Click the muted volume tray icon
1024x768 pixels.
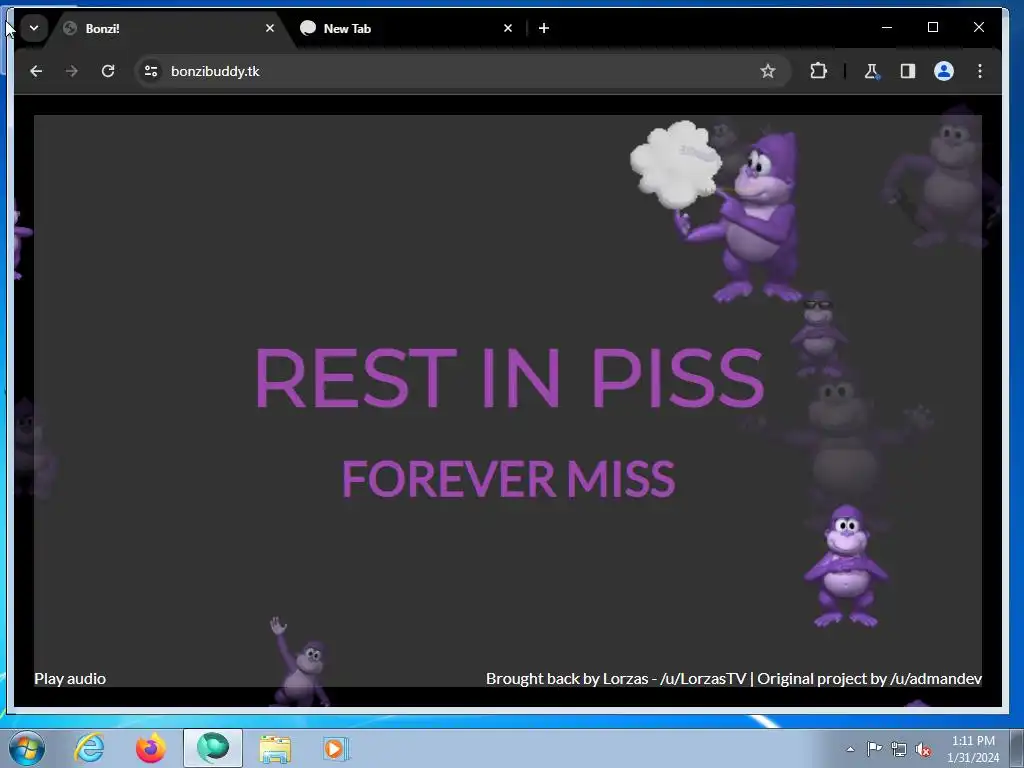pyautogui.click(x=923, y=750)
